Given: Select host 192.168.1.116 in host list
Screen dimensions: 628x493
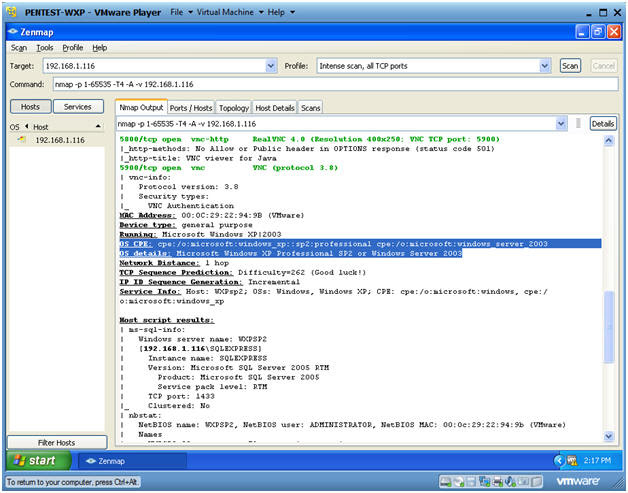Looking at the screenshot, I should [56, 140].
